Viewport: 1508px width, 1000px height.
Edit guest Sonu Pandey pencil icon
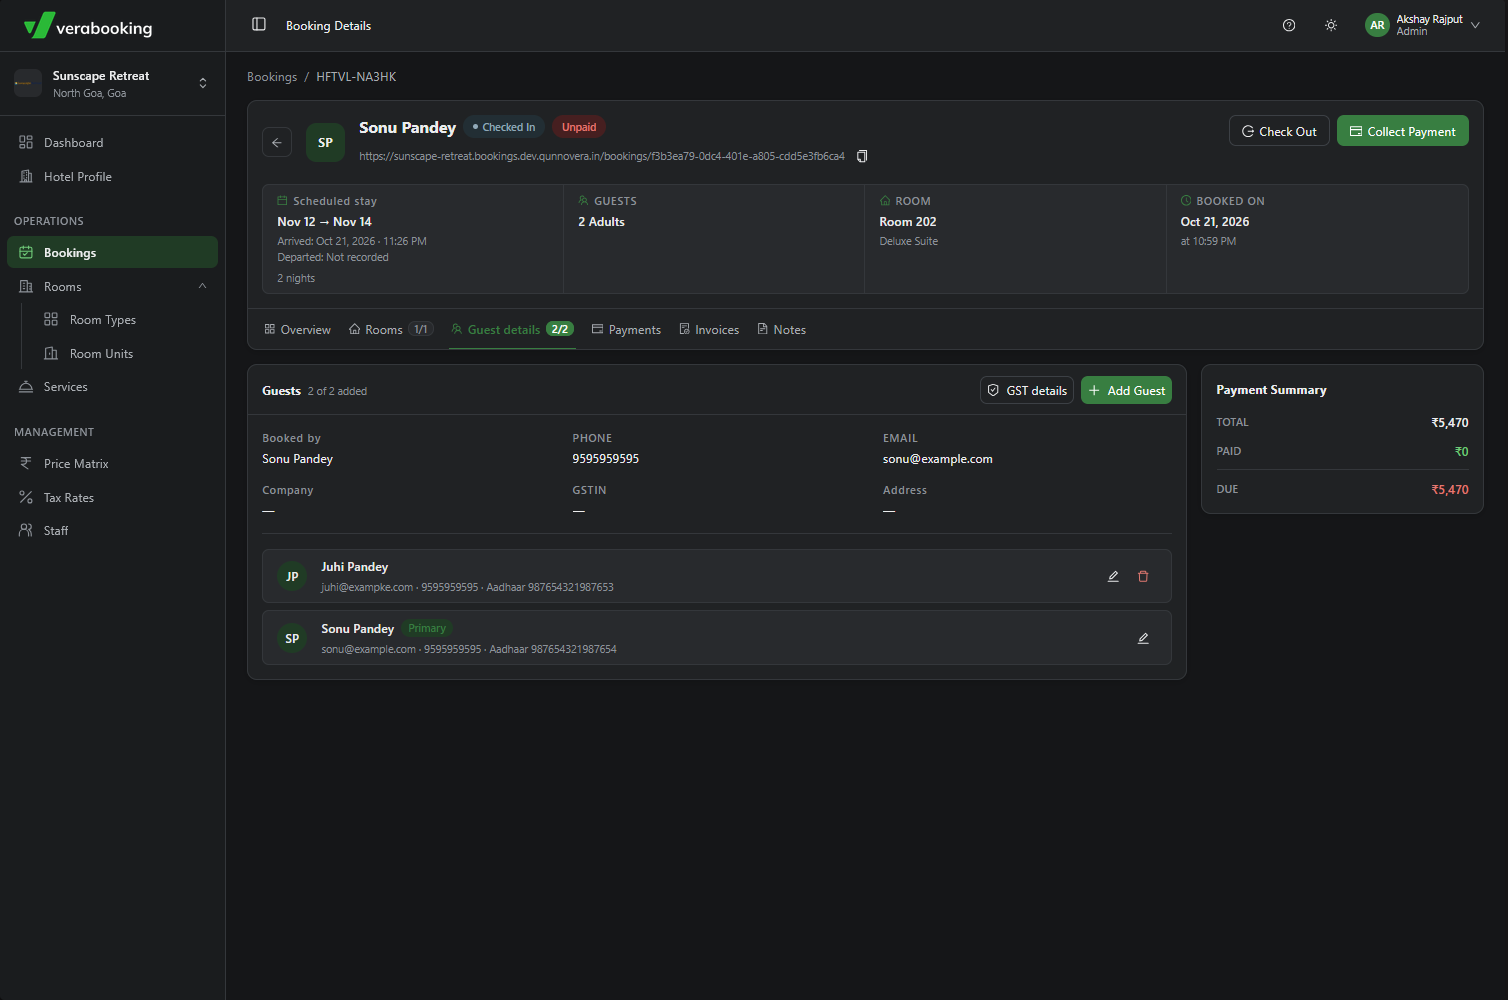click(1143, 639)
